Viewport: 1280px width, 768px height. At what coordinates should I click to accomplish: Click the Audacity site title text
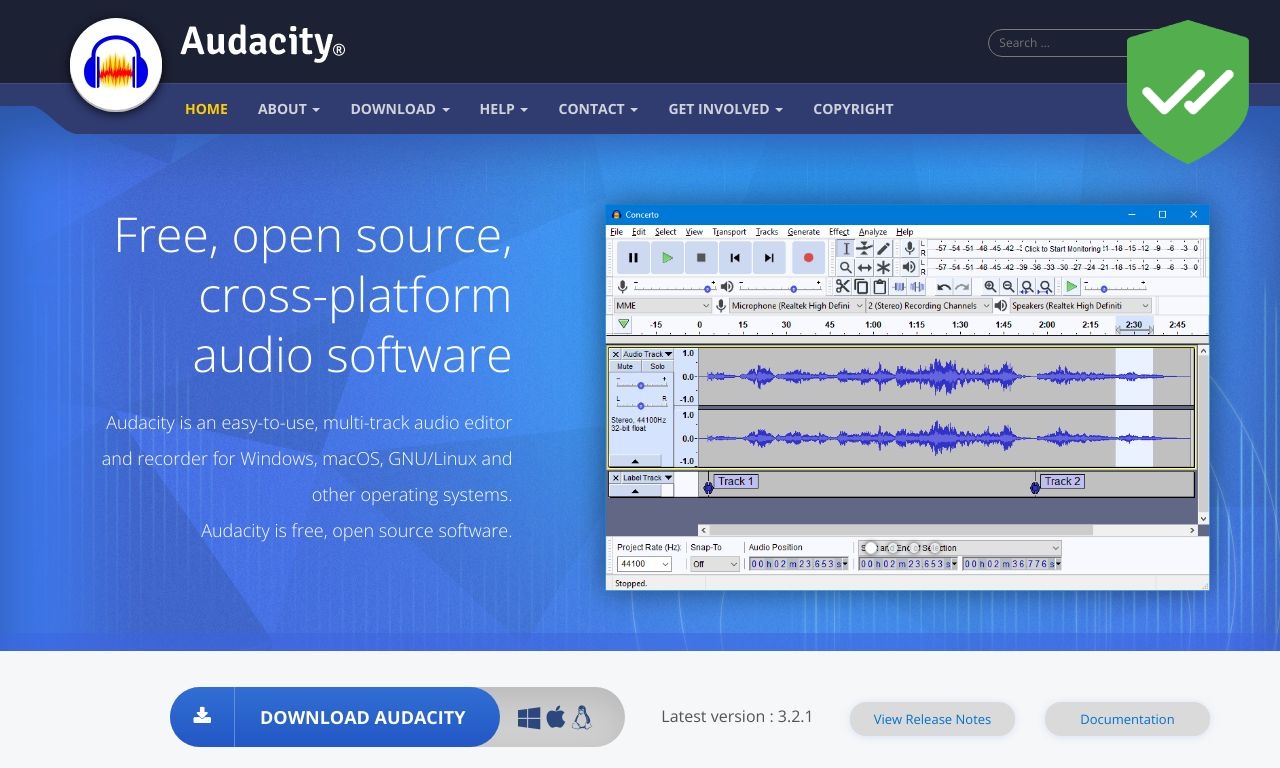click(263, 43)
